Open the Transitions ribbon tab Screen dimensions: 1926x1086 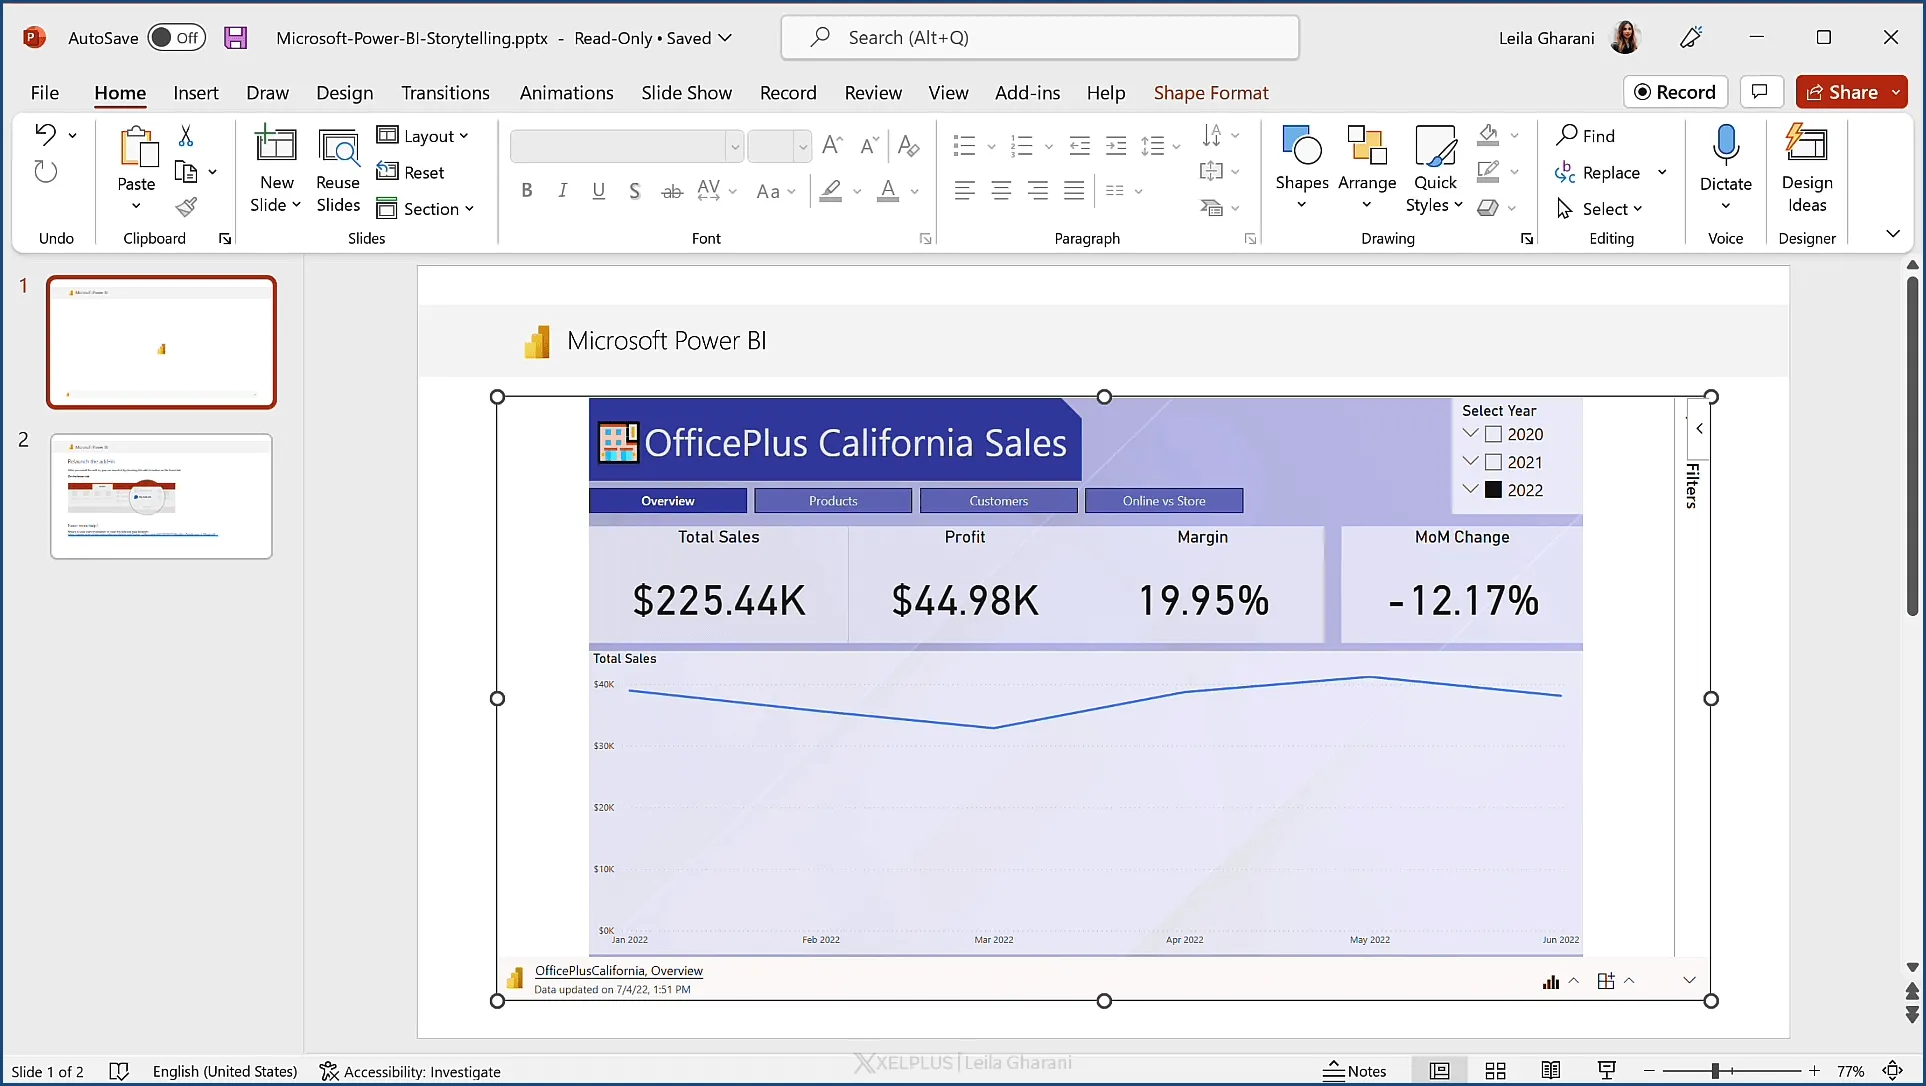coord(445,93)
